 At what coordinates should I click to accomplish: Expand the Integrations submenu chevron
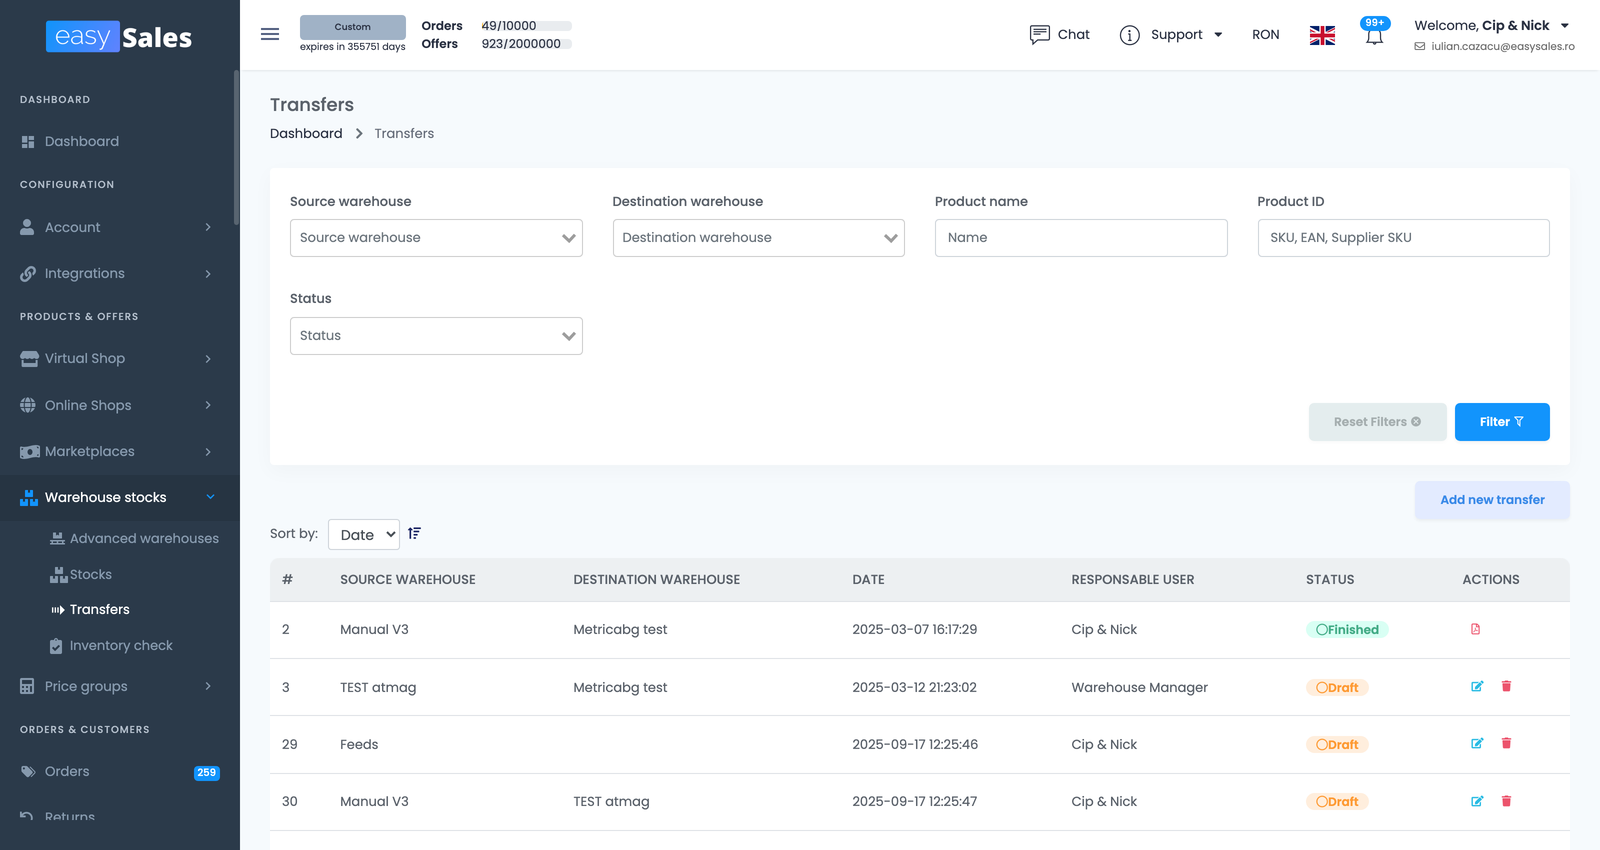[x=208, y=274]
